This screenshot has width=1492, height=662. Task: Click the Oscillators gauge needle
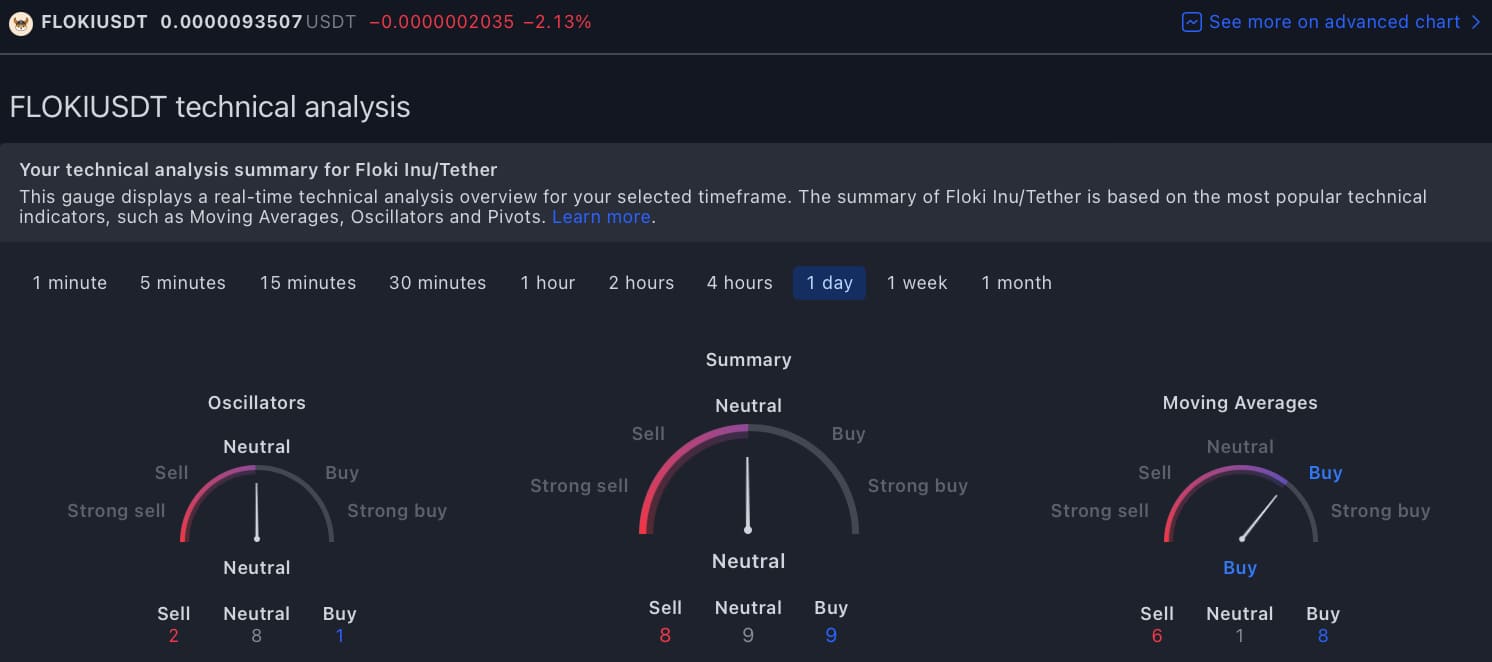257,512
